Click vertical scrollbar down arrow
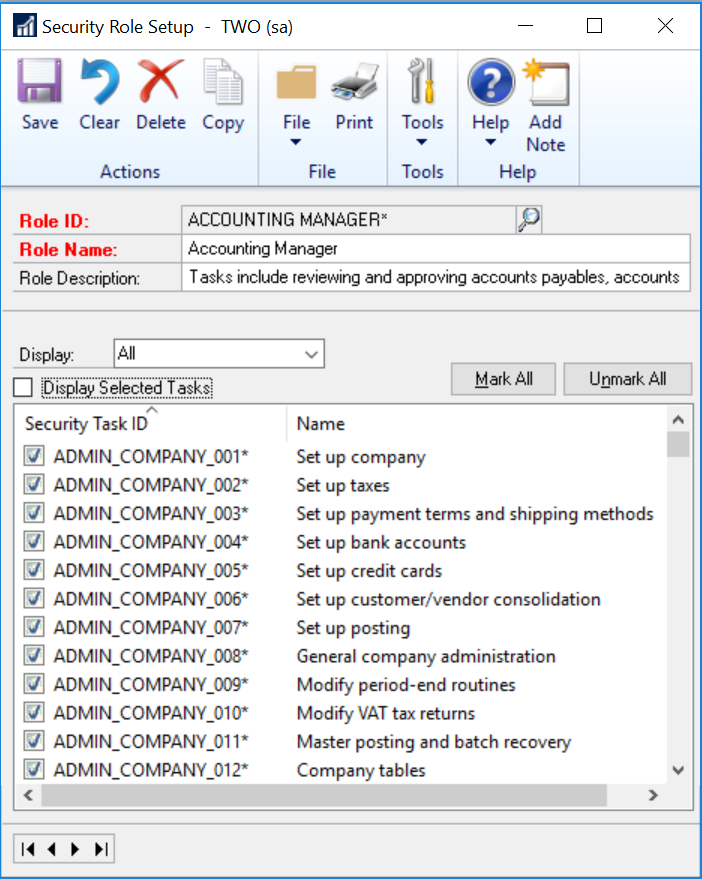 click(678, 770)
